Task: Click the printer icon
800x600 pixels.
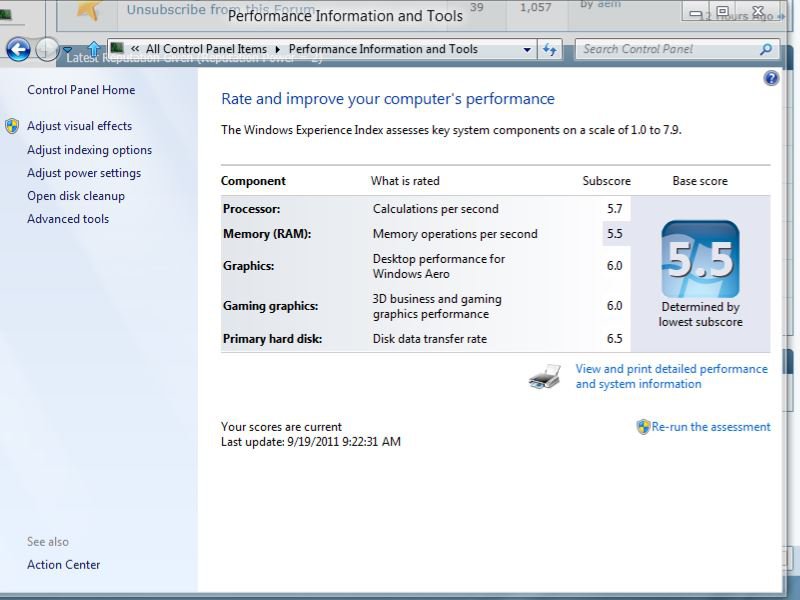Action: (545, 377)
